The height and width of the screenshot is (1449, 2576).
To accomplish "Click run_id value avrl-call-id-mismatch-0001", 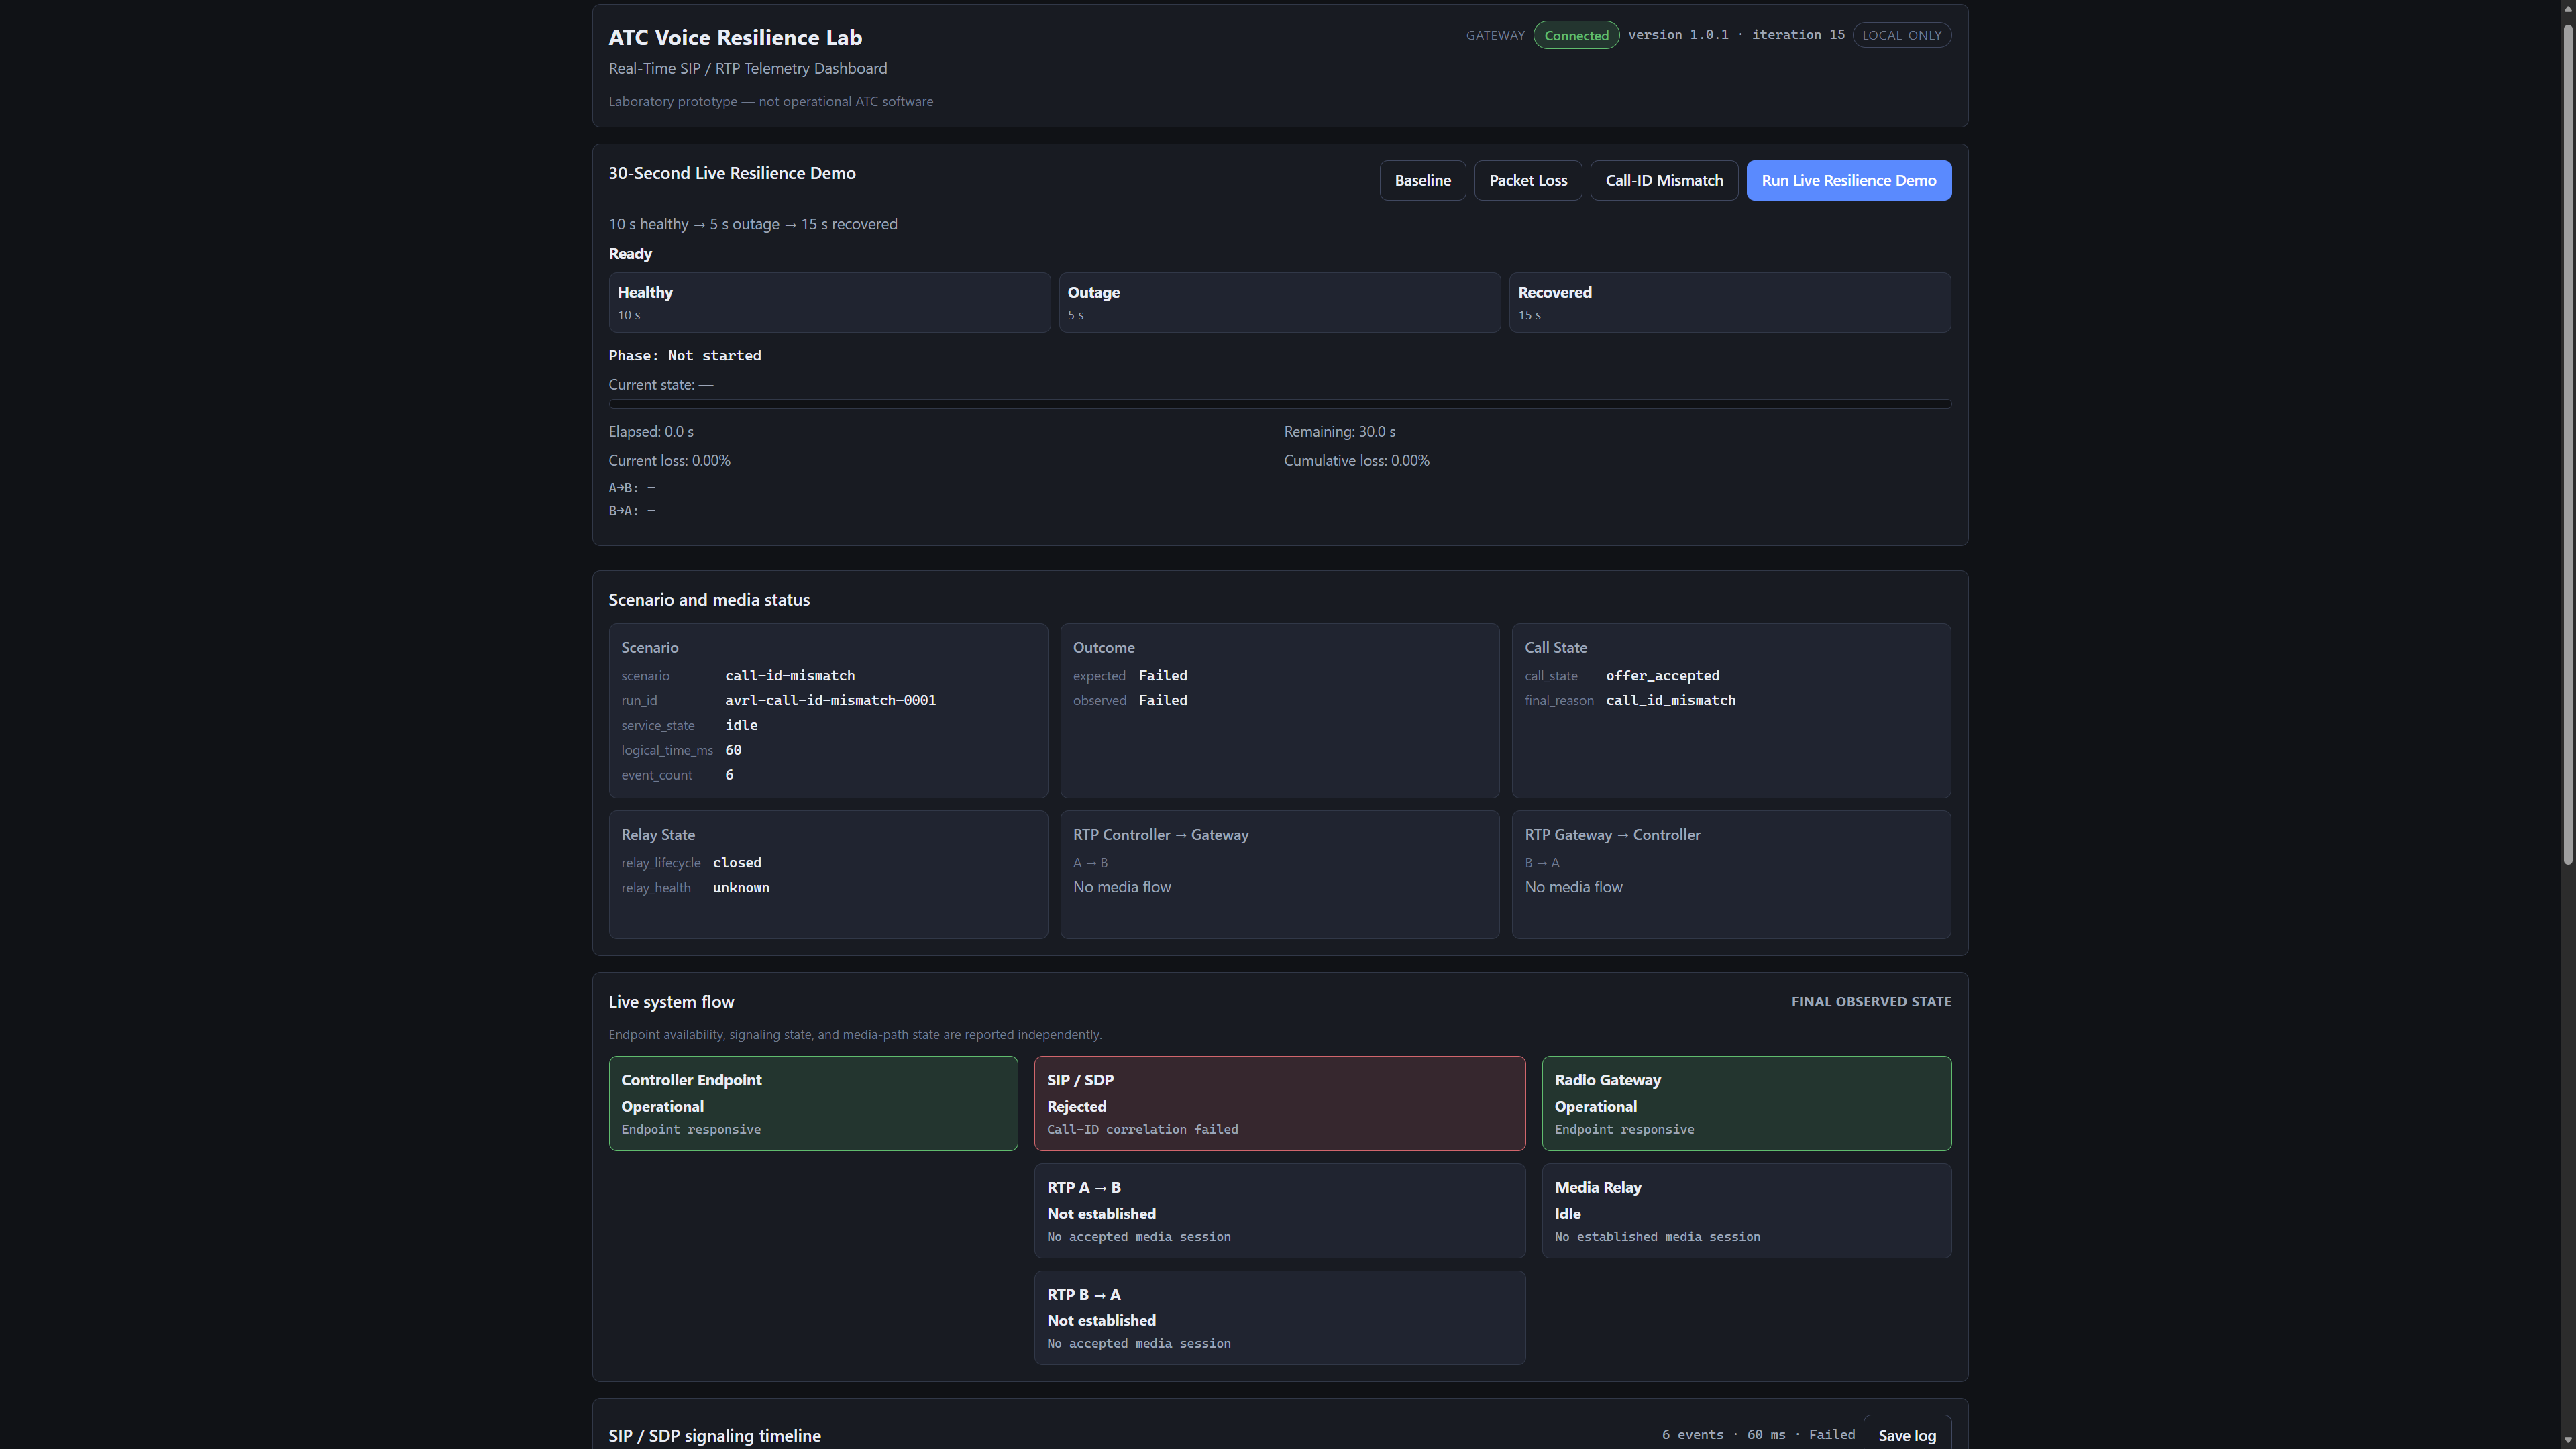I will click(x=830, y=701).
